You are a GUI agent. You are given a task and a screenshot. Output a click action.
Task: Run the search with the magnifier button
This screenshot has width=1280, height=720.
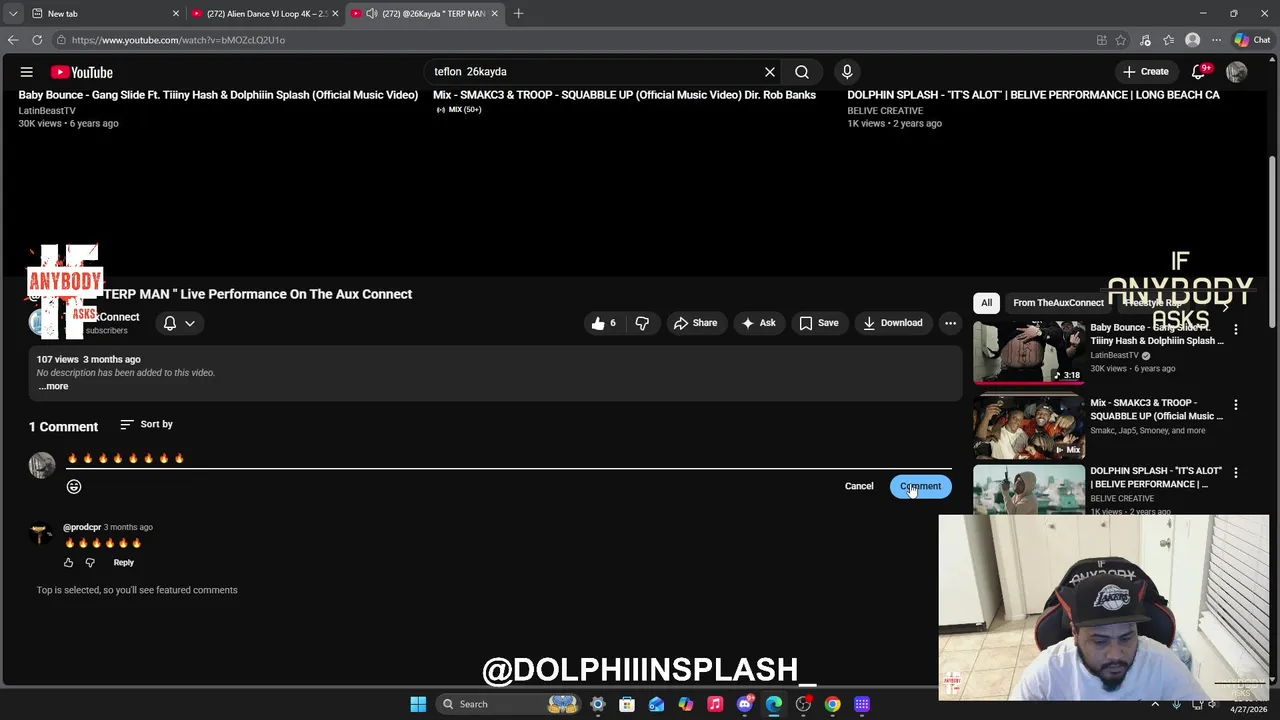point(802,72)
